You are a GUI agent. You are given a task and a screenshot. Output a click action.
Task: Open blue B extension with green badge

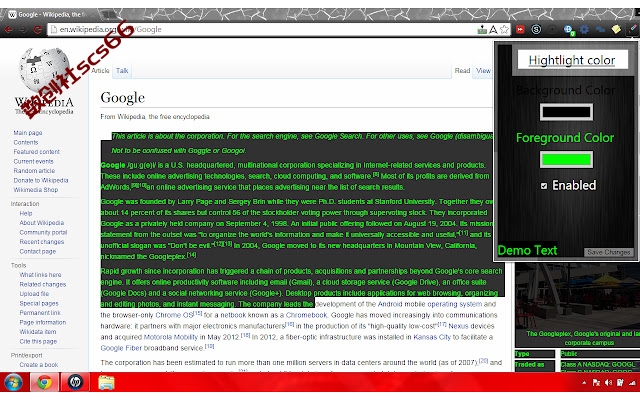click(x=569, y=30)
